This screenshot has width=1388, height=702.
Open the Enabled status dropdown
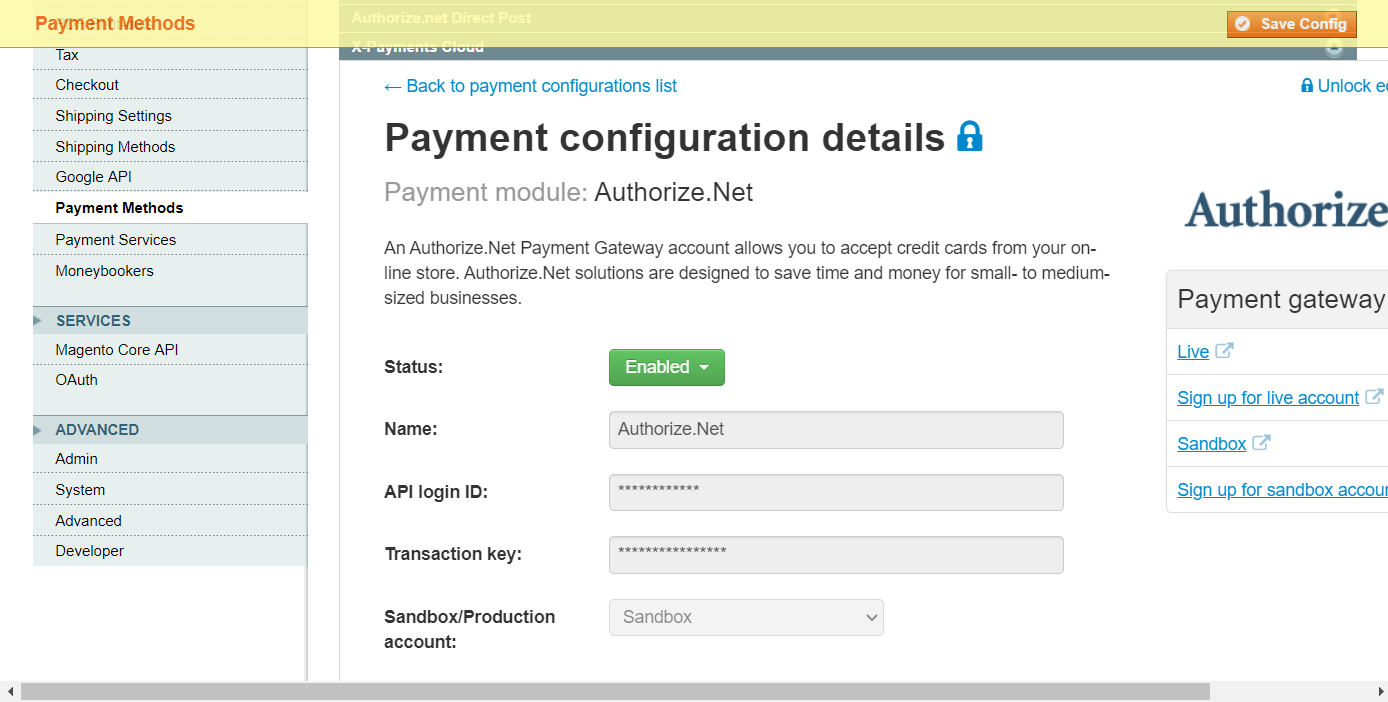click(x=667, y=367)
